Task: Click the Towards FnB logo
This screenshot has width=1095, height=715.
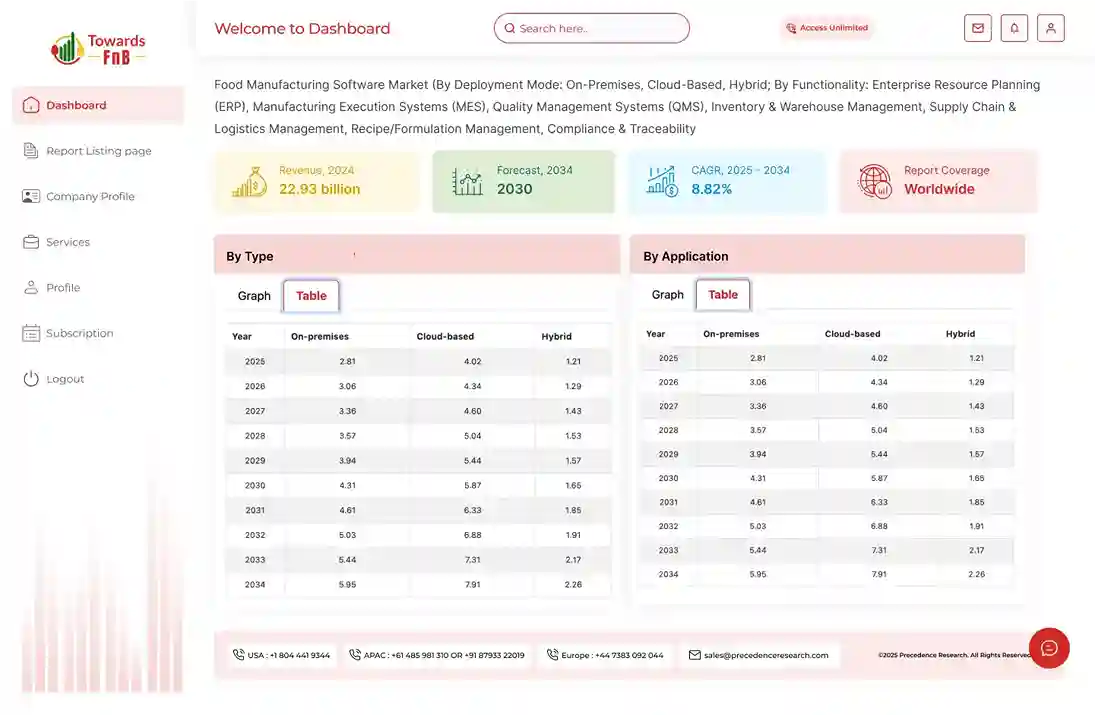Action: point(99,48)
